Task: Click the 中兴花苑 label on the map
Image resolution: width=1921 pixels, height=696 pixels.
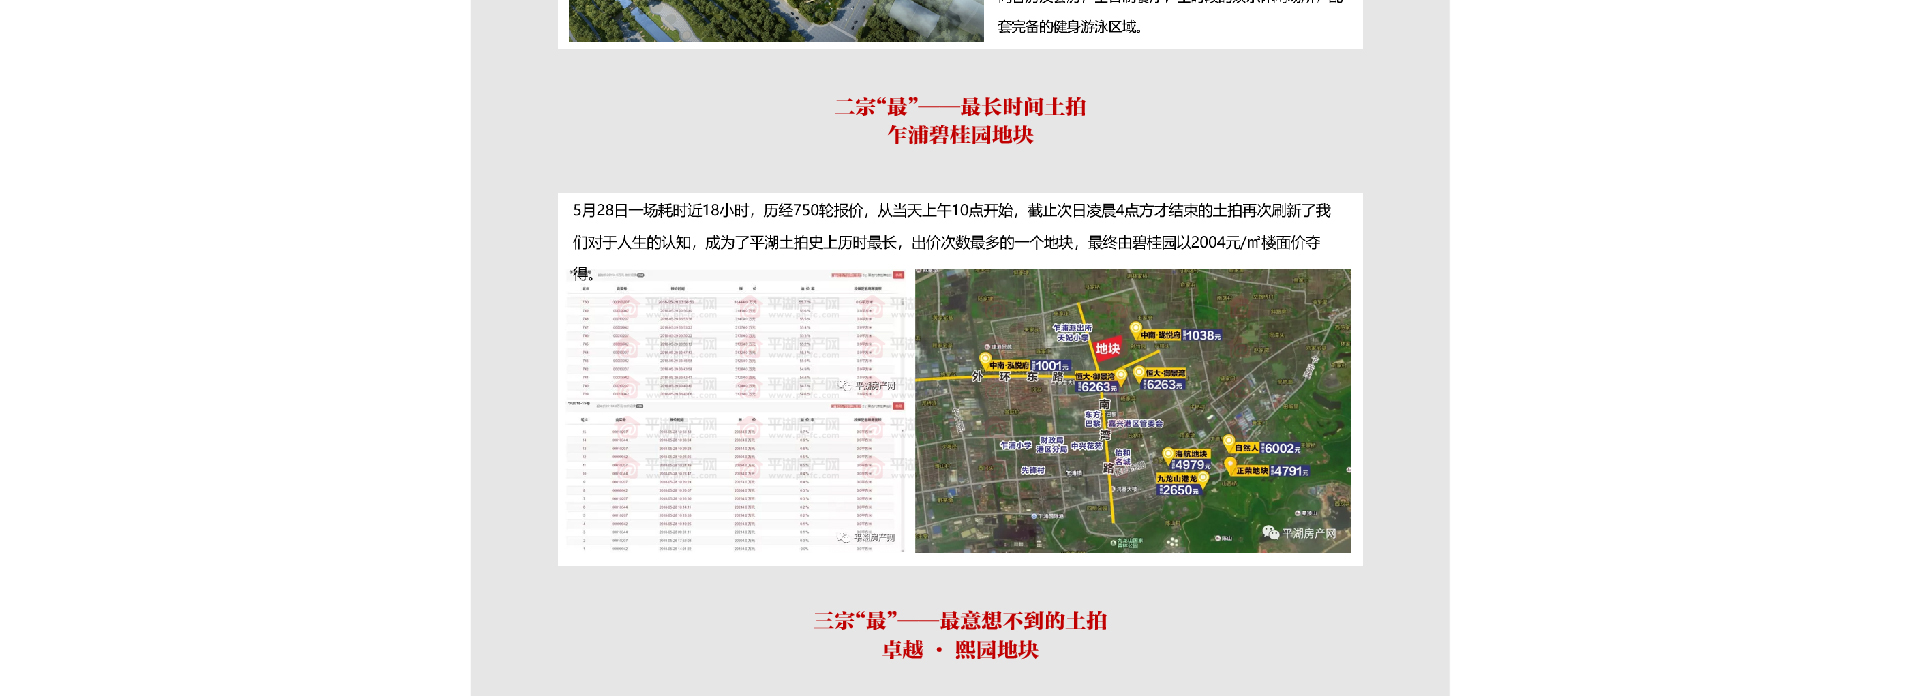Action: click(1086, 446)
